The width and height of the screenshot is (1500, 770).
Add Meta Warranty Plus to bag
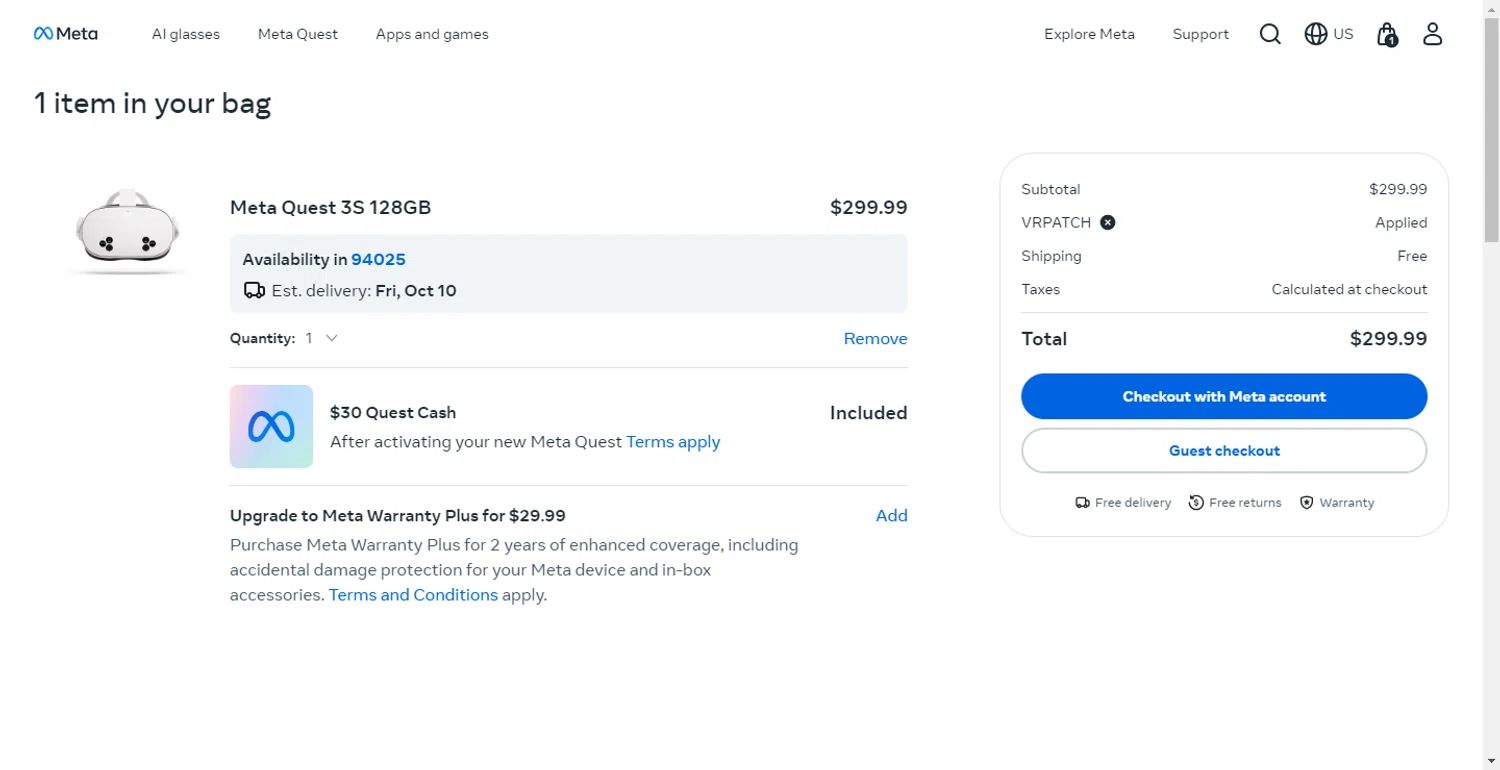[x=891, y=515]
